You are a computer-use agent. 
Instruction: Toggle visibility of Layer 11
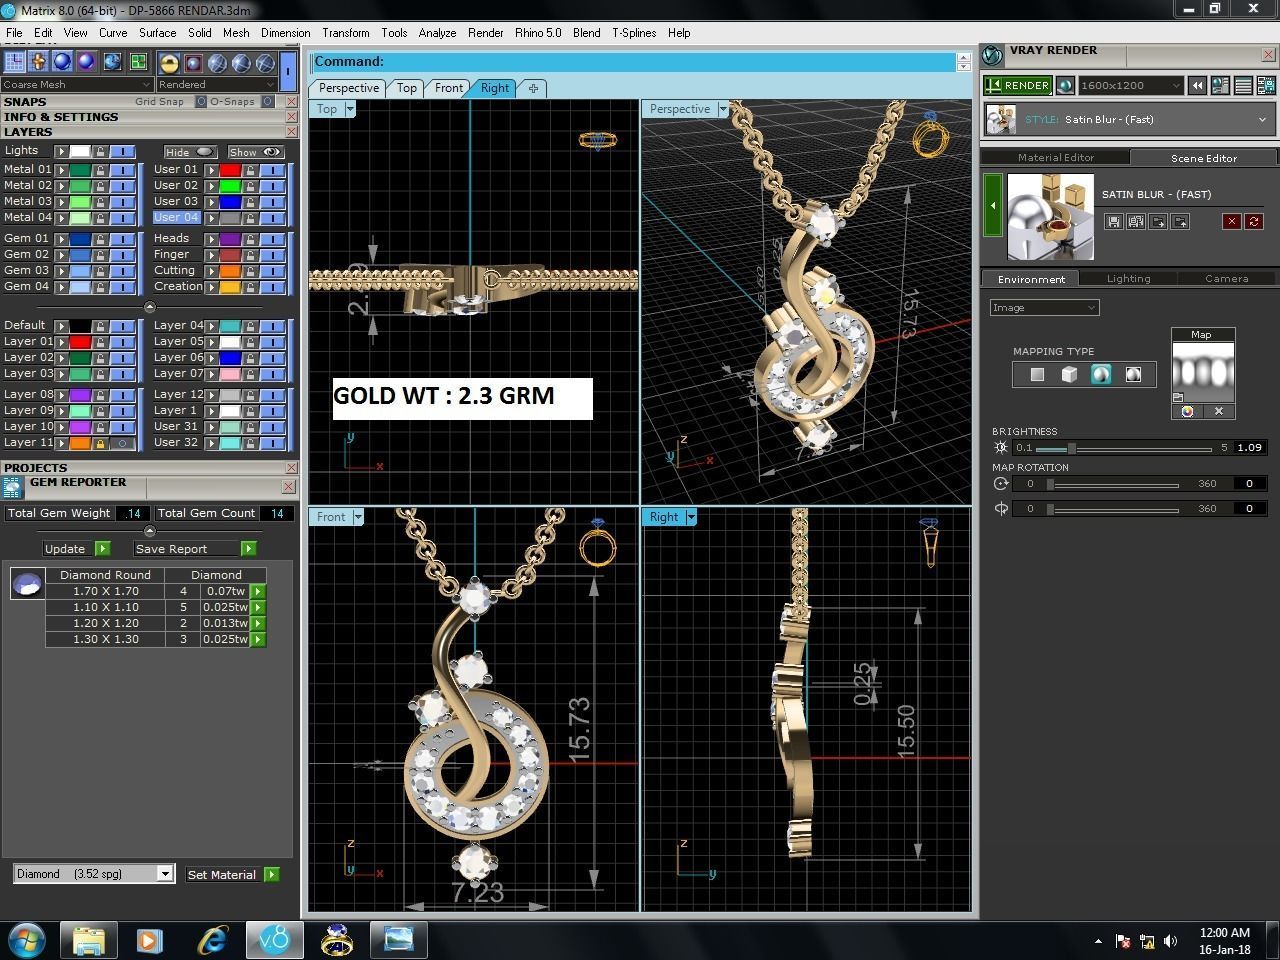[122, 443]
